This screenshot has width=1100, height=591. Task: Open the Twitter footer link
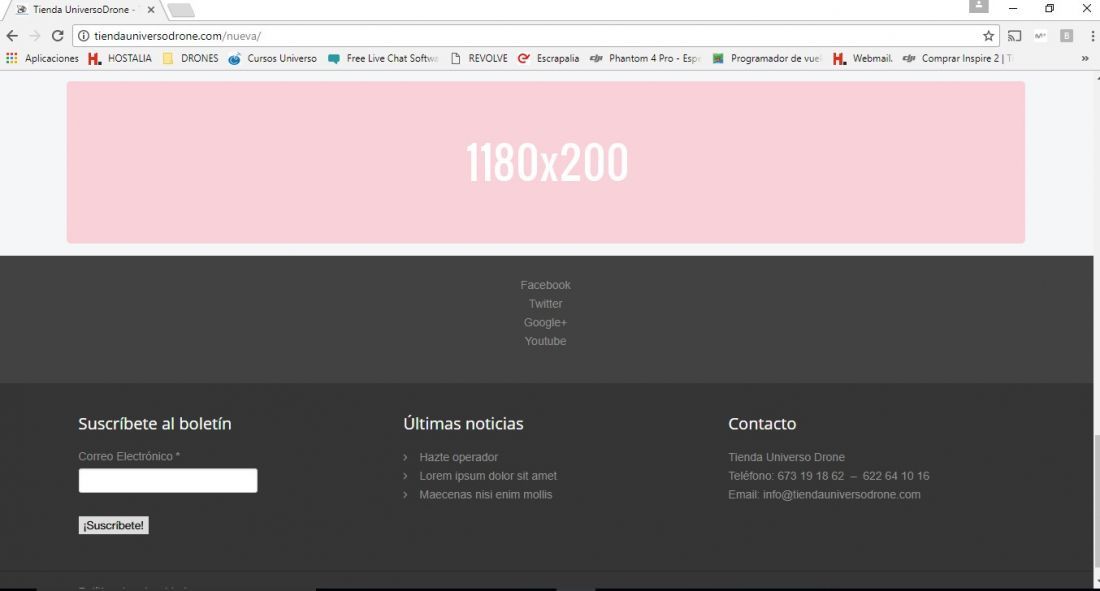(x=545, y=304)
